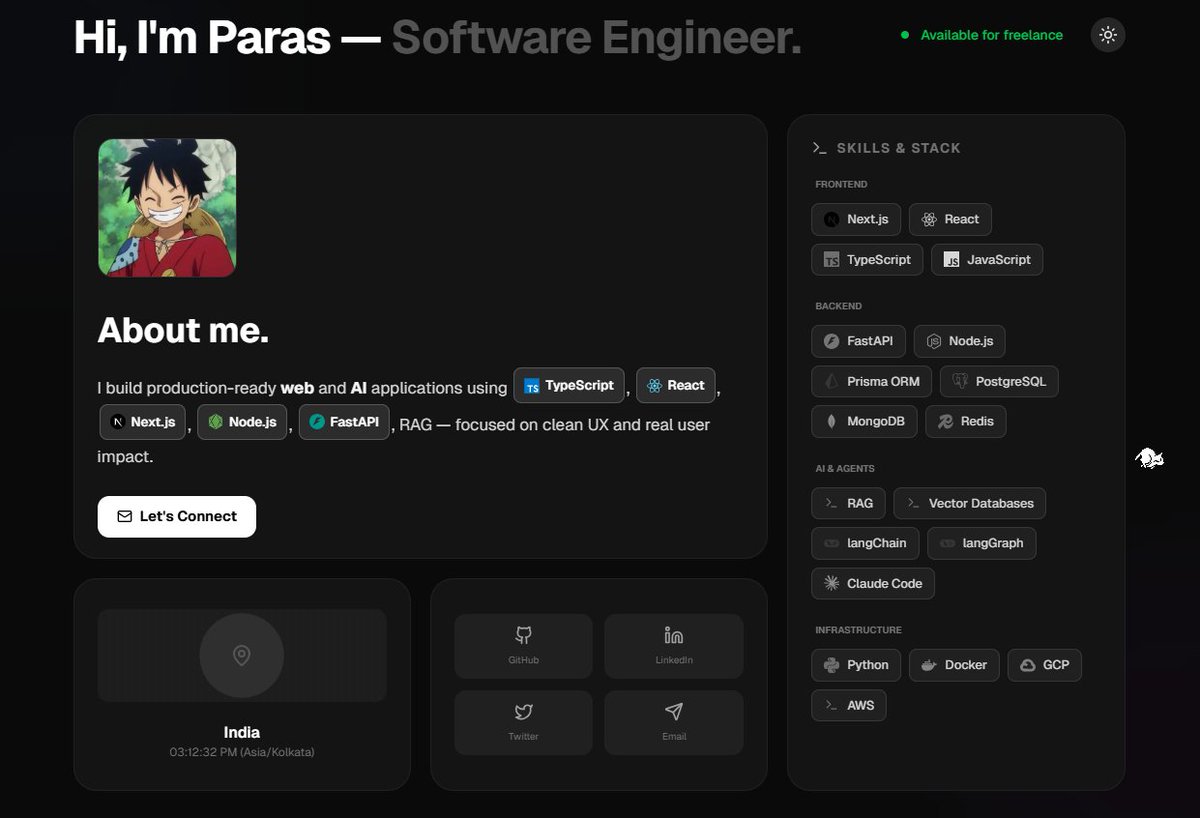Click the Prisma ORM skill chip
The height and width of the screenshot is (818, 1200).
[x=872, y=382]
